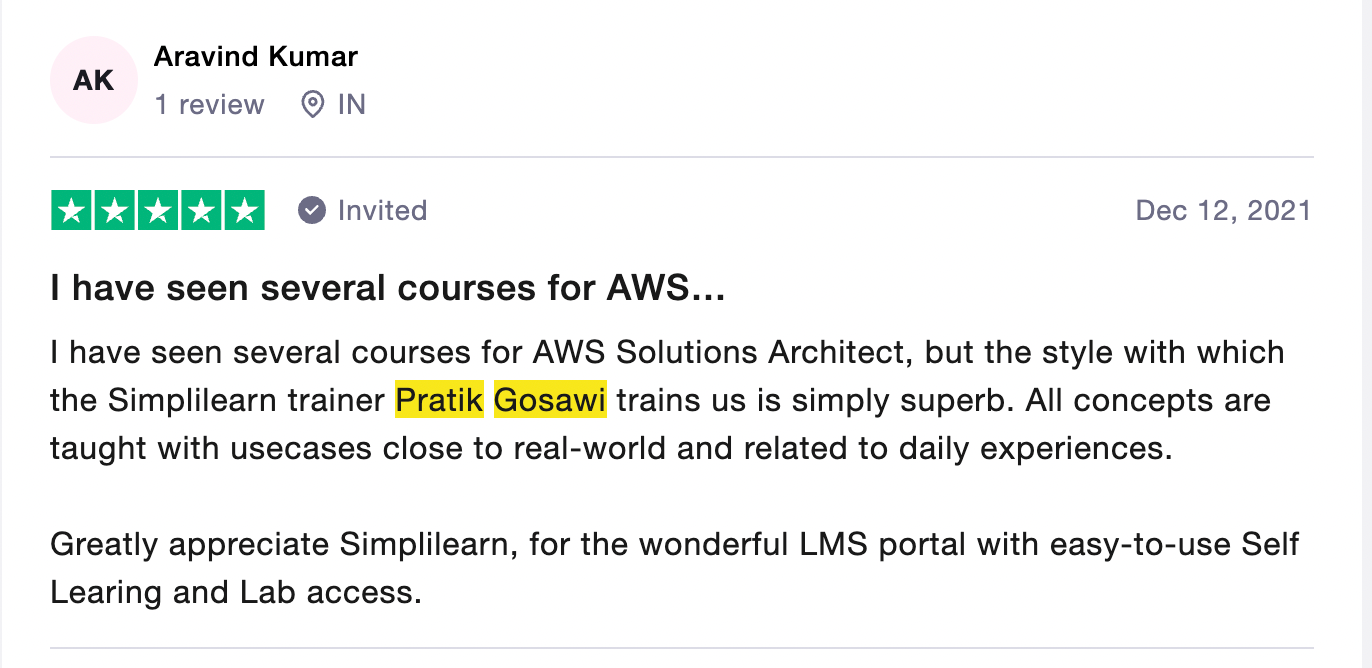Open reviewer Aravind Kumar's profile name

point(256,57)
